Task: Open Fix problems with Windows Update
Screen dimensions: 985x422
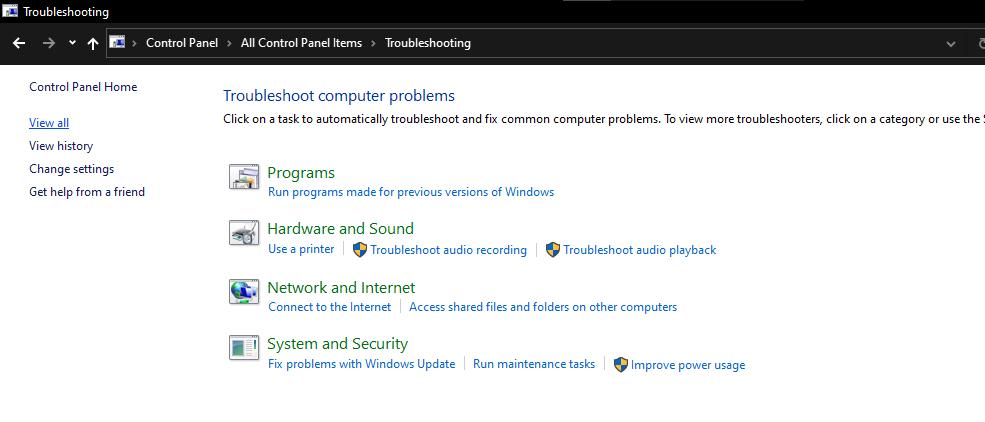Action: click(361, 364)
